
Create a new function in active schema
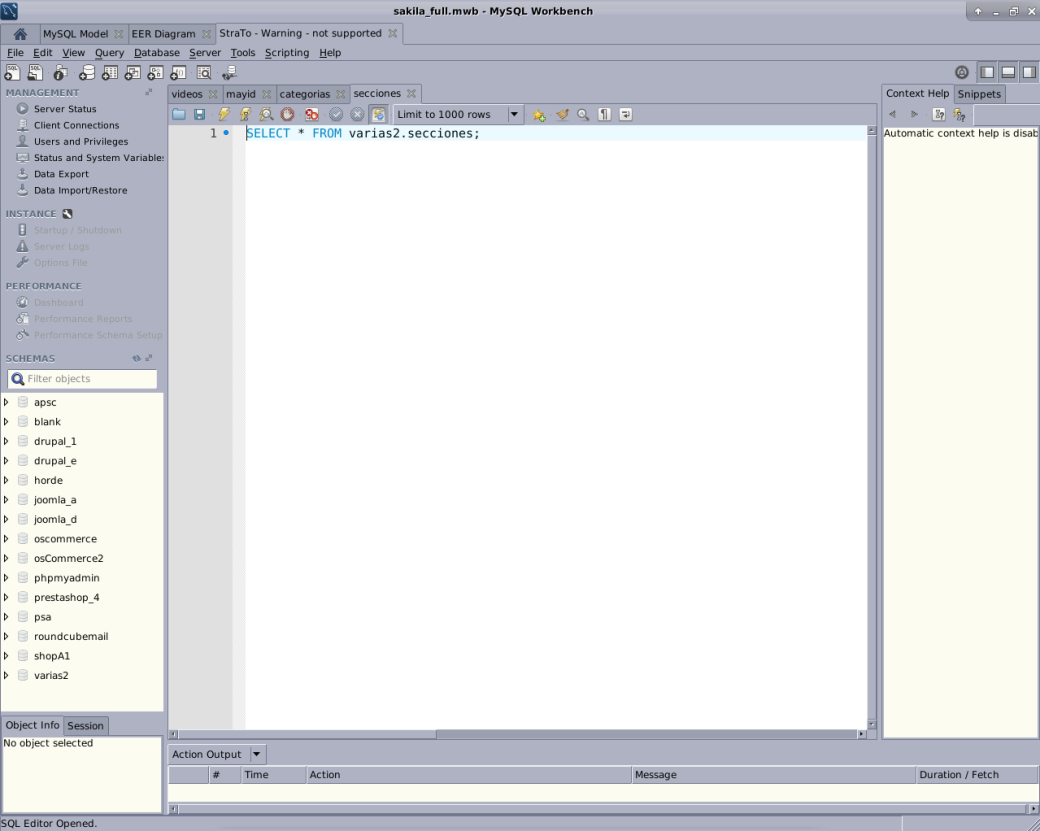tap(178, 73)
